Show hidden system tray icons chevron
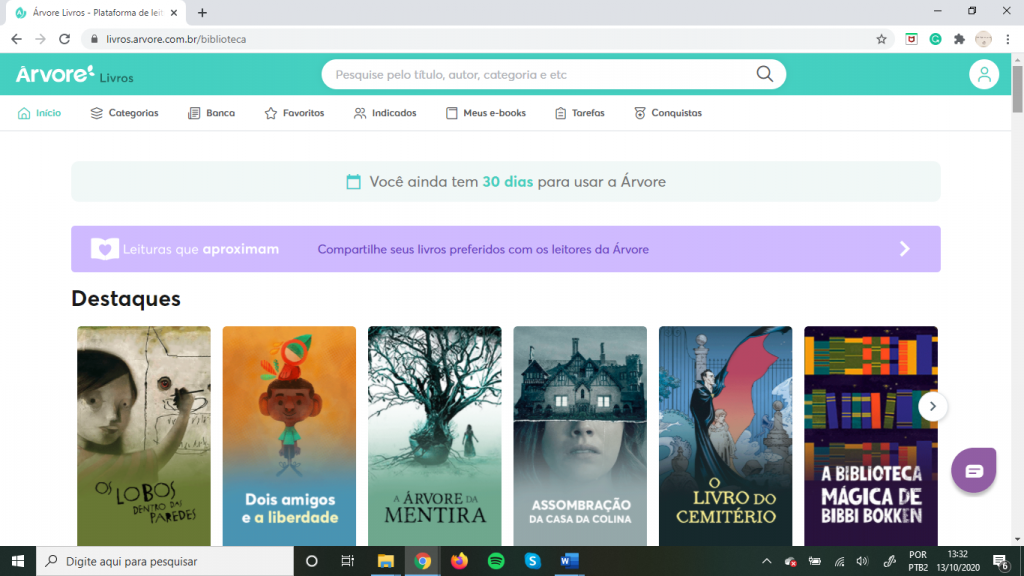 point(767,561)
